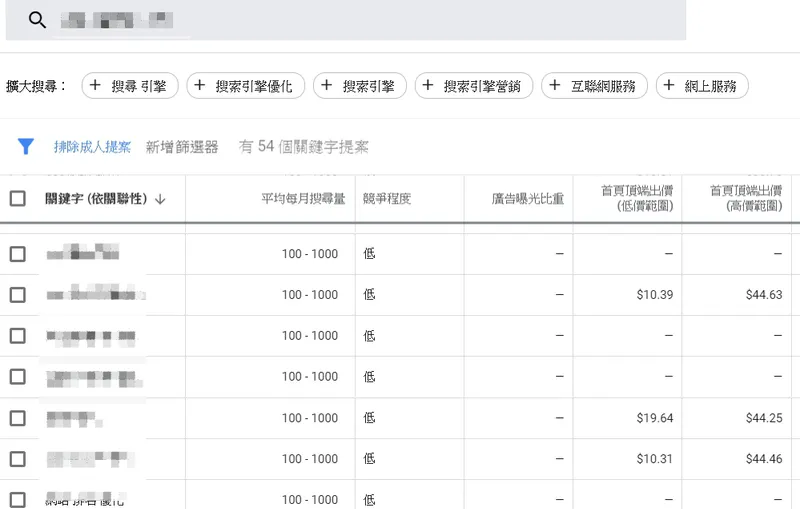The height and width of the screenshot is (509, 800).
Task: Click plus icon on 搜索引擎優化 chip
Action: pos(200,86)
